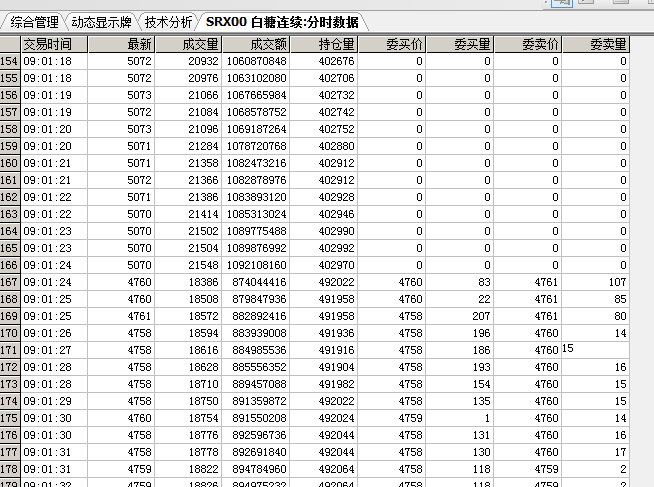Select row header 154
654x487 pixels.
coord(10,61)
